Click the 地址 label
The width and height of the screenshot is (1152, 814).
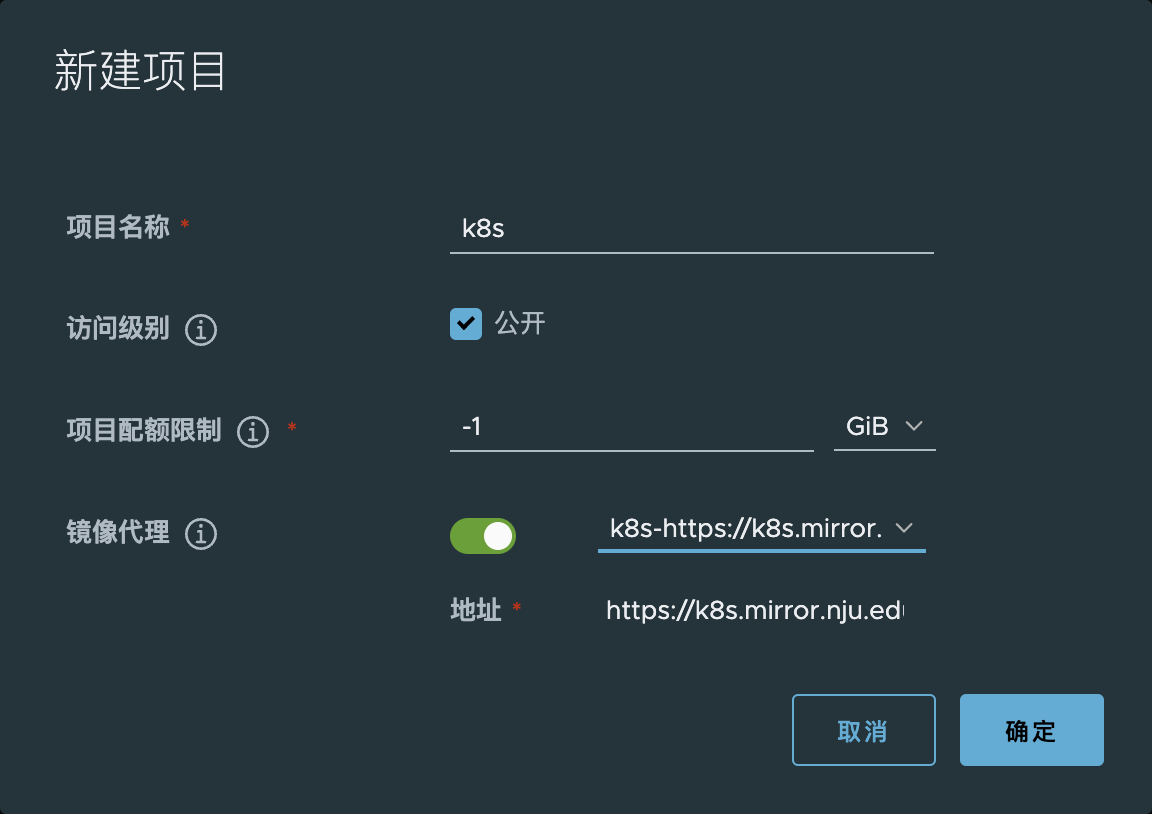(475, 610)
